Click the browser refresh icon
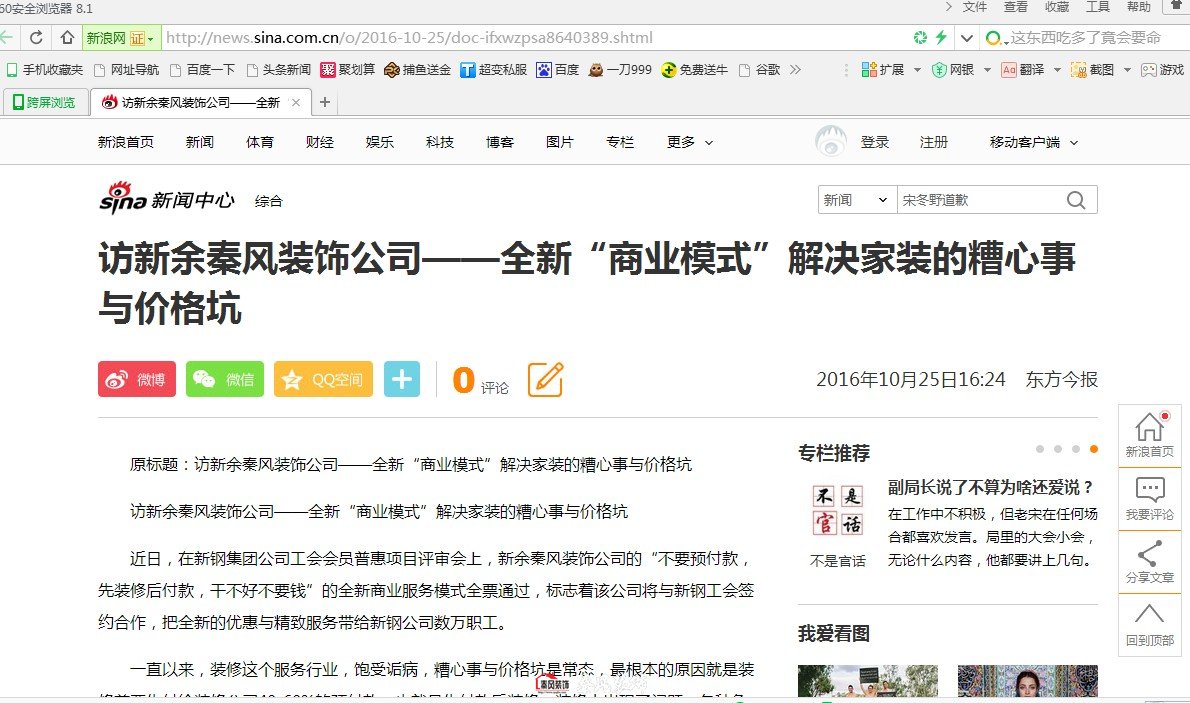The height and width of the screenshot is (703, 1190). (36, 38)
